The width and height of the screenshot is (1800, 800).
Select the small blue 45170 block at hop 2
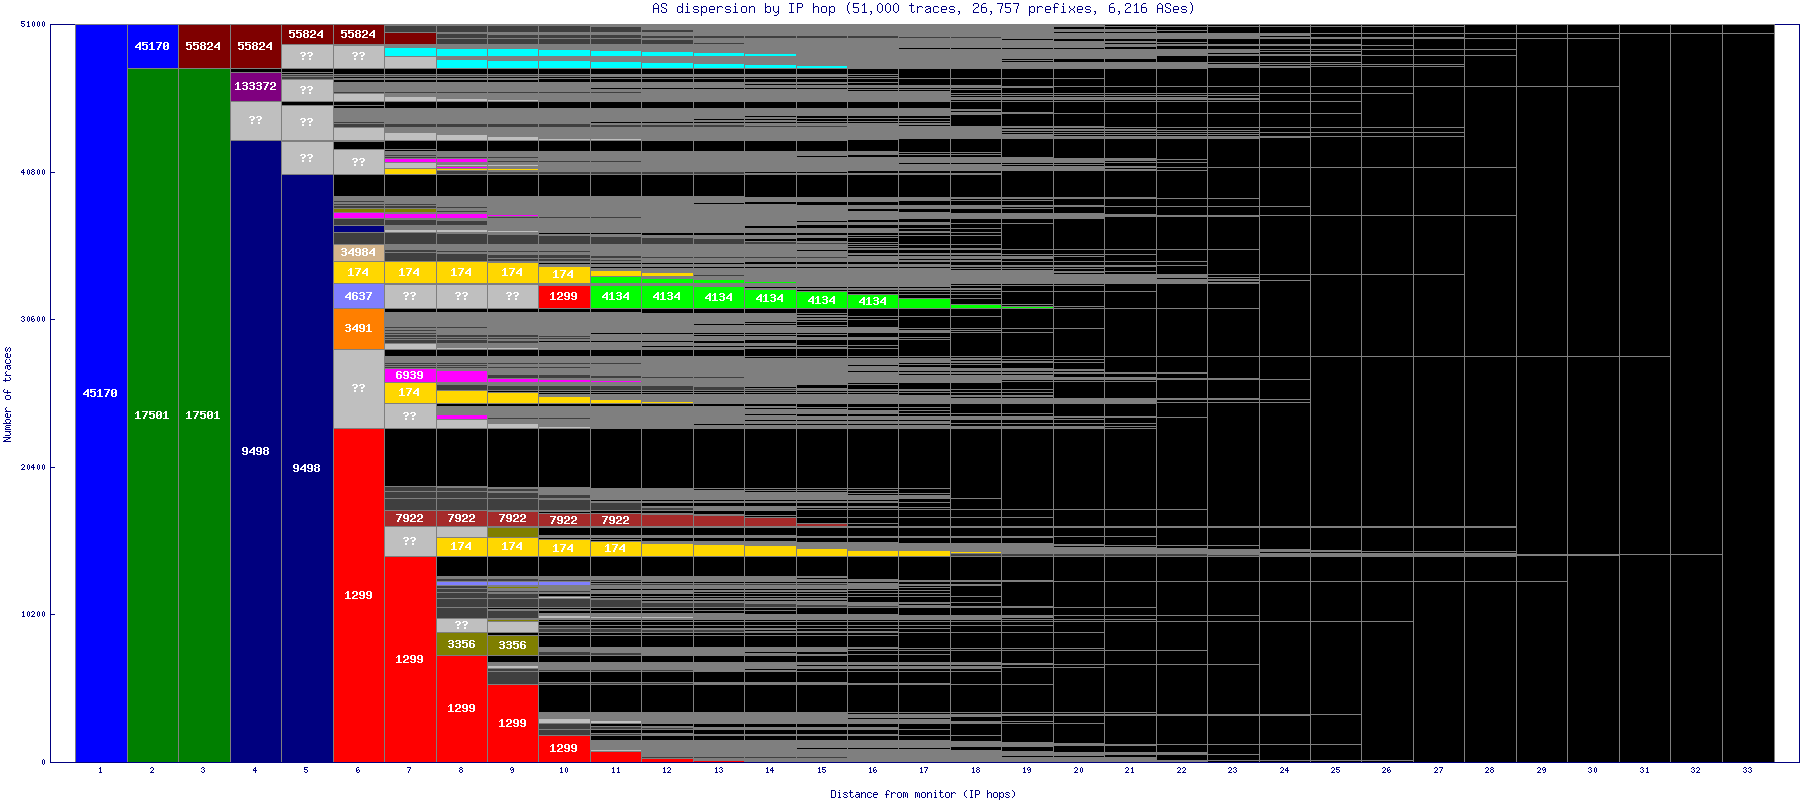tap(152, 46)
